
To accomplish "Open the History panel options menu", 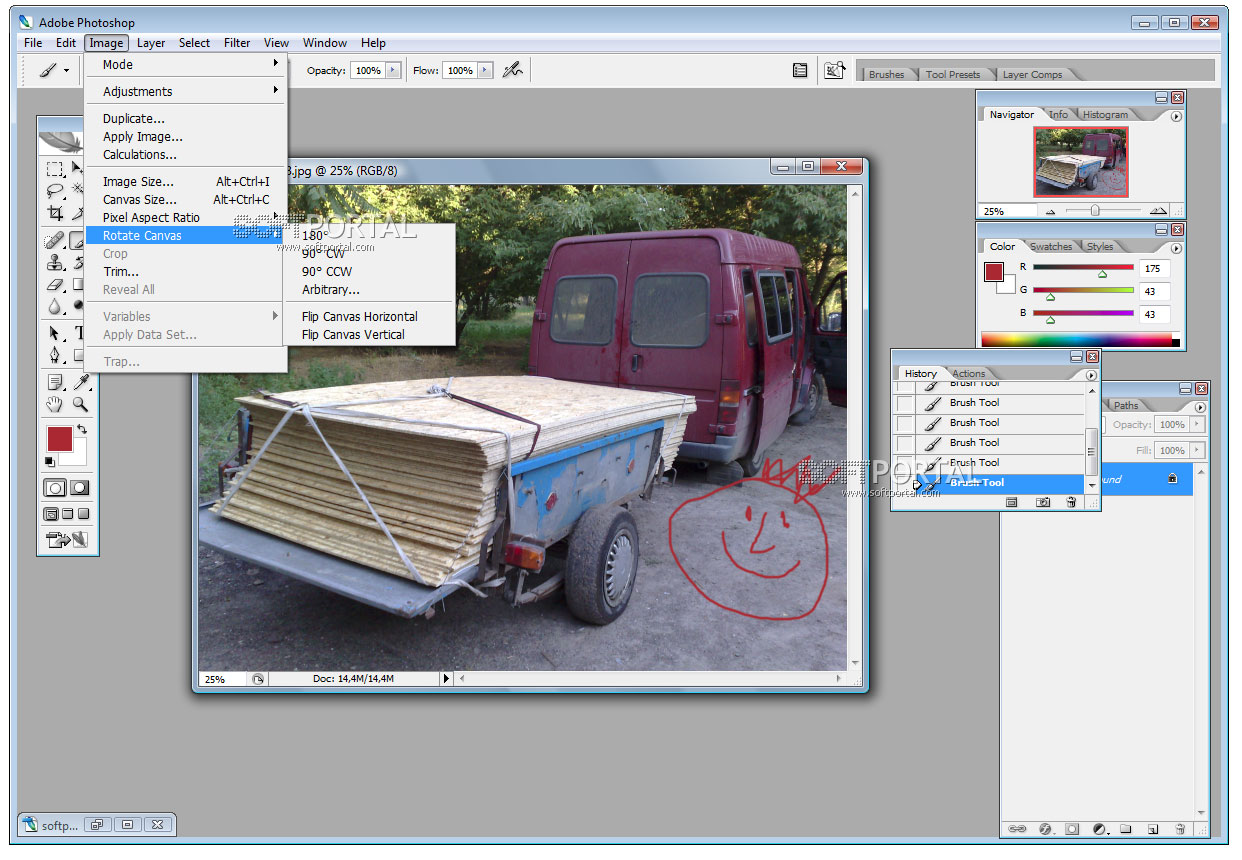I will tap(1091, 375).
